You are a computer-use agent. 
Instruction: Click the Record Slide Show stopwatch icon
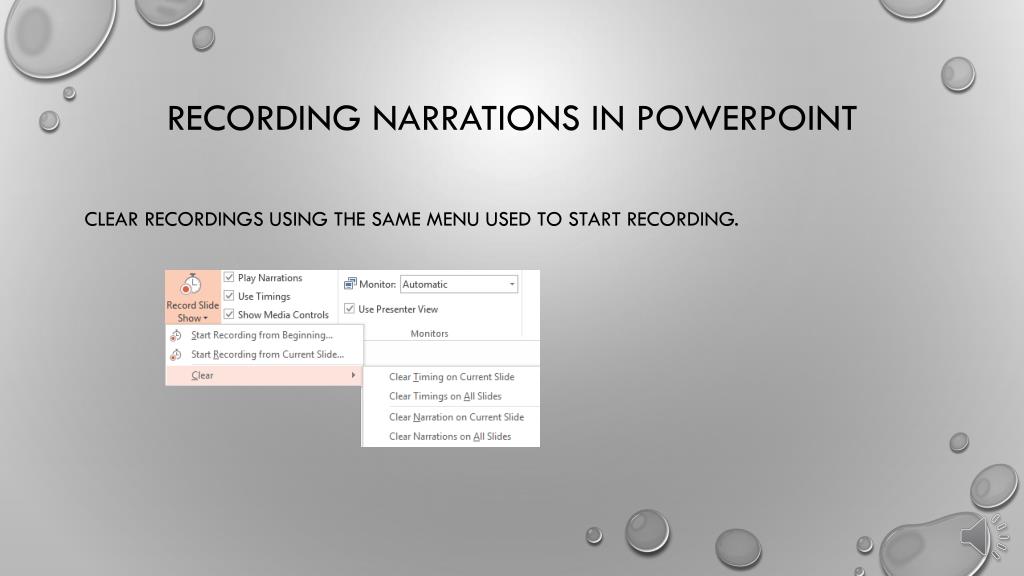point(191,285)
